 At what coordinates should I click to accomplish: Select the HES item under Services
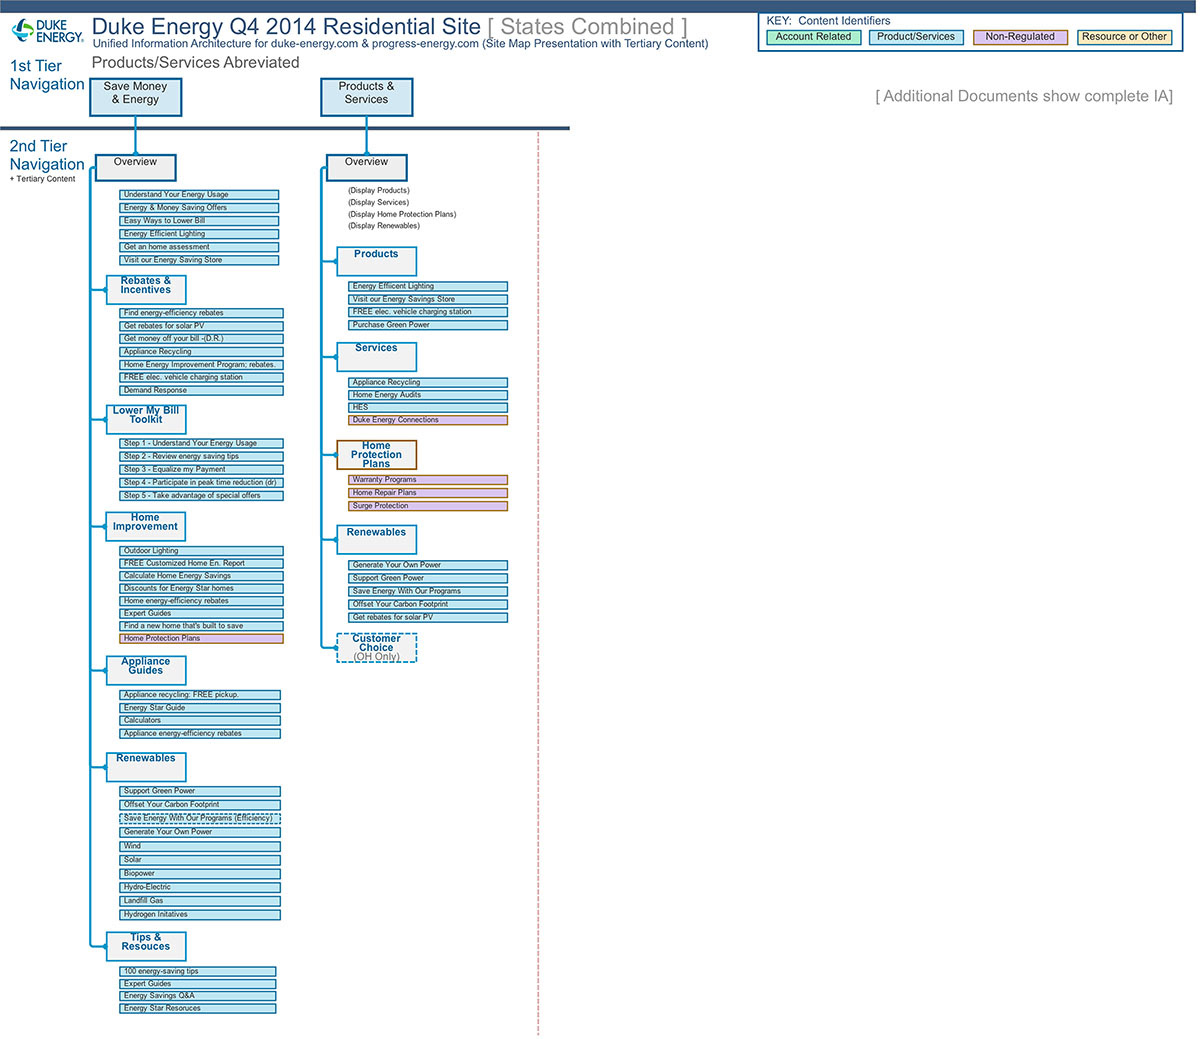coord(428,407)
